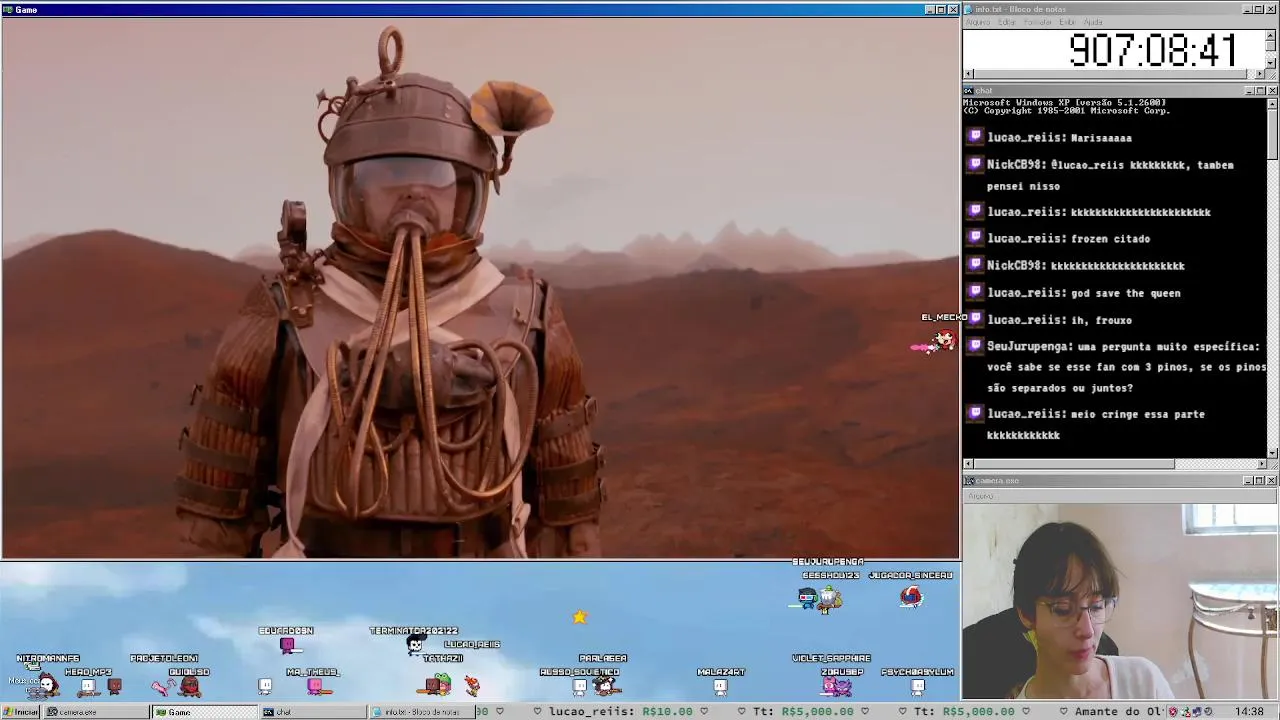Click the HEAD_MP3 white avatar
Image resolution: width=1280 pixels, height=720 pixels.
87,687
